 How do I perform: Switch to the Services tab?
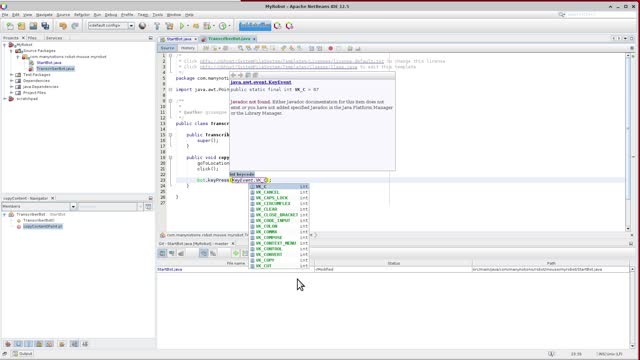[54, 38]
